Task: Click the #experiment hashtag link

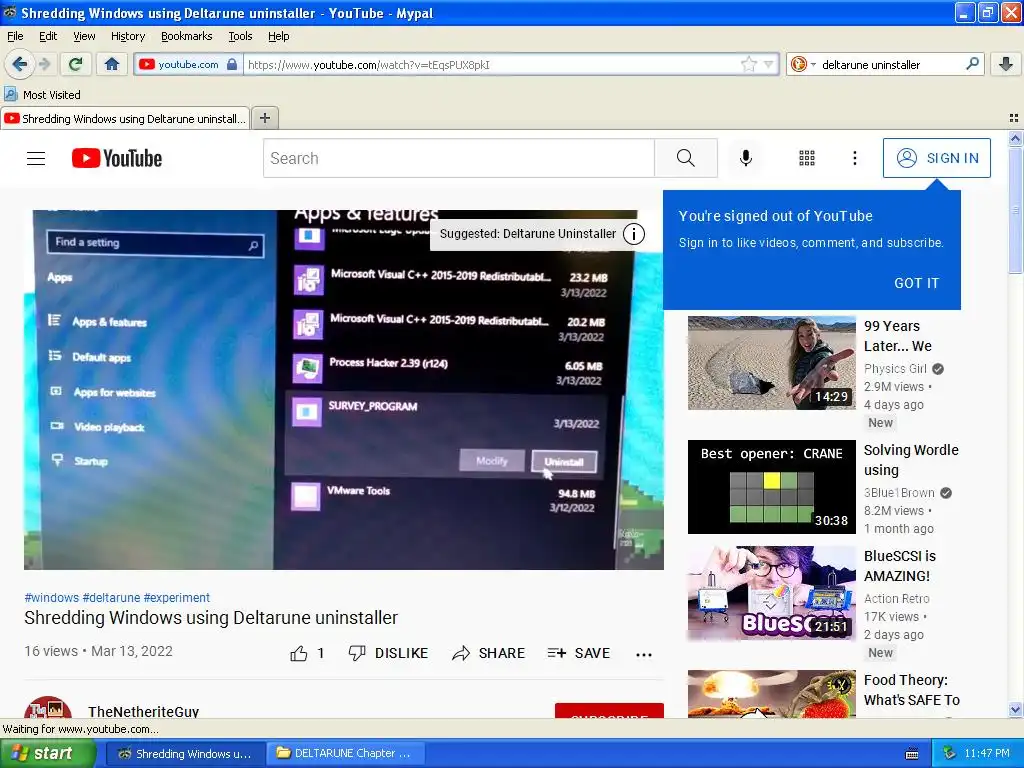Action: pyautogui.click(x=177, y=598)
